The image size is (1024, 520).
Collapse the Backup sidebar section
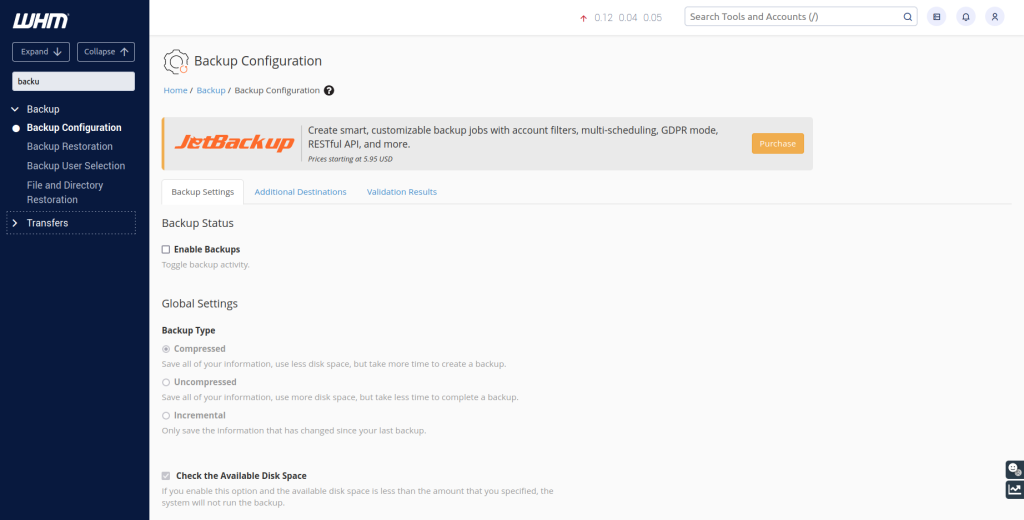click(x=15, y=109)
